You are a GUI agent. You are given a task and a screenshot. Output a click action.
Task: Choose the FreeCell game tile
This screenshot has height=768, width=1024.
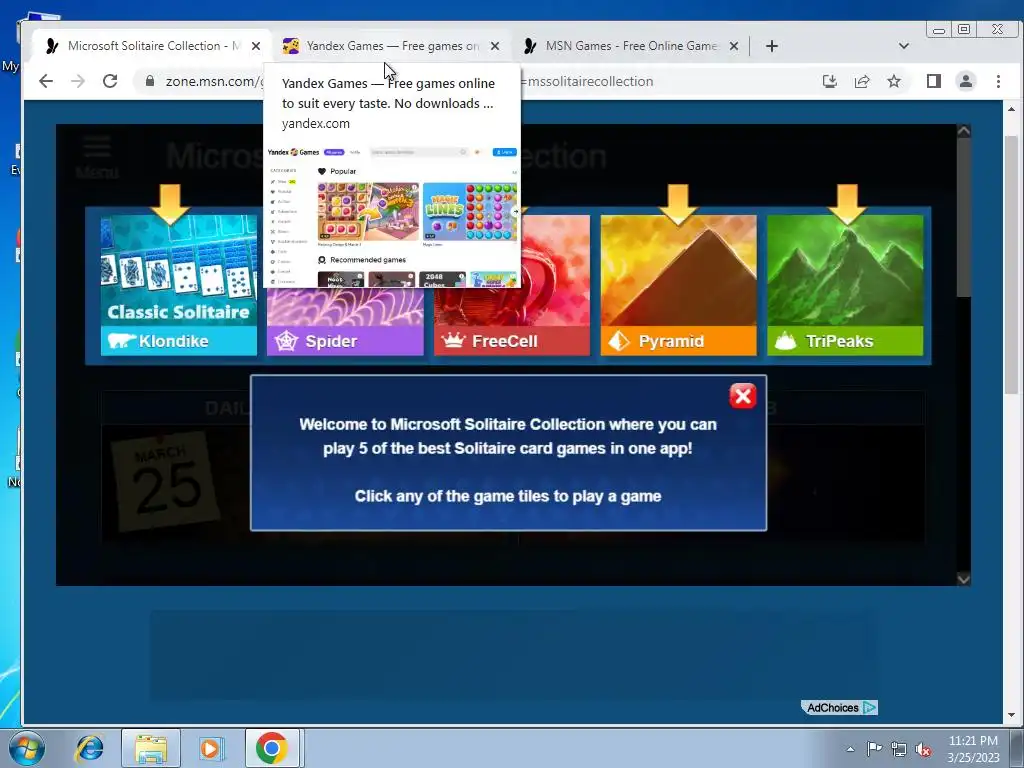tap(512, 321)
